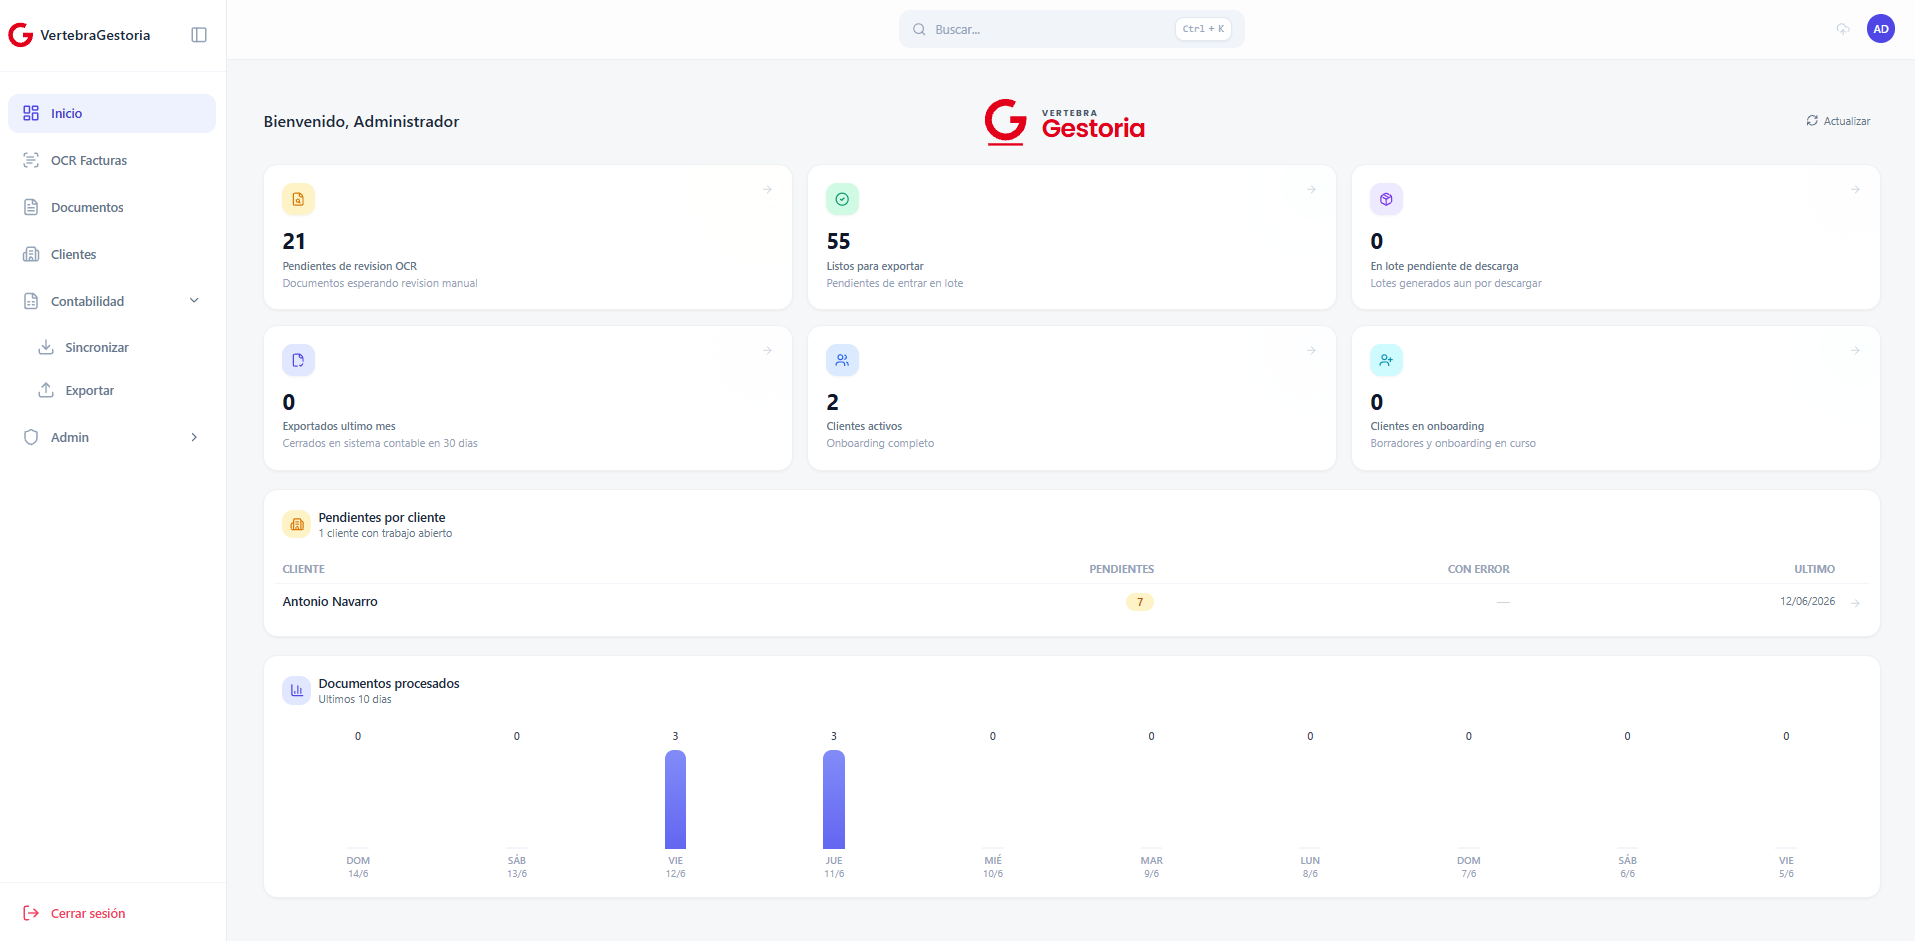The height and width of the screenshot is (941, 1915).
Task: Click the Clientes en onboarding user-plus icon
Action: coord(1386,360)
